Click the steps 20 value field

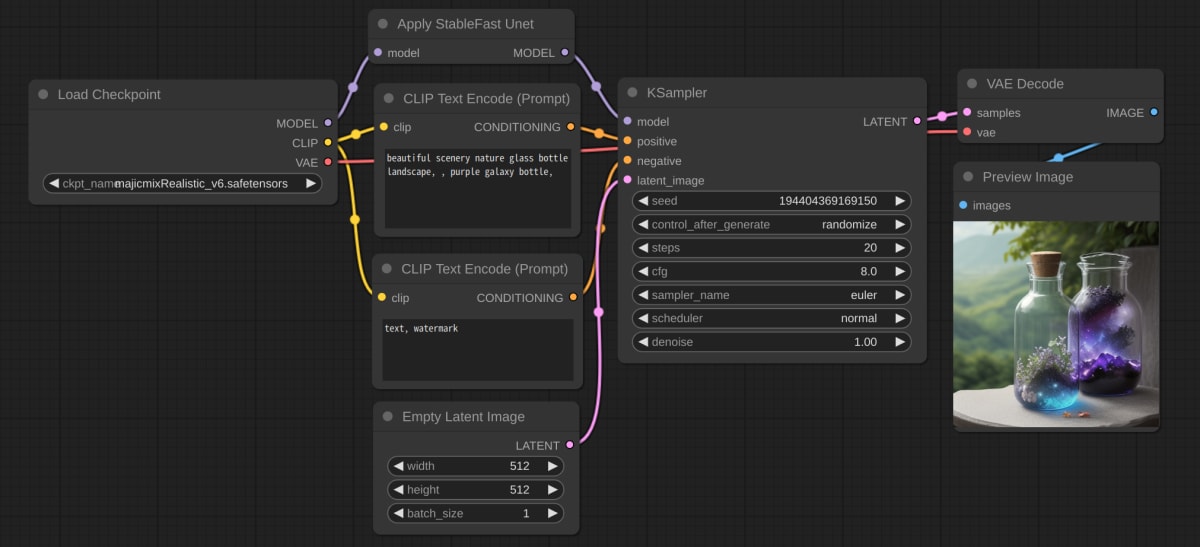coord(772,248)
